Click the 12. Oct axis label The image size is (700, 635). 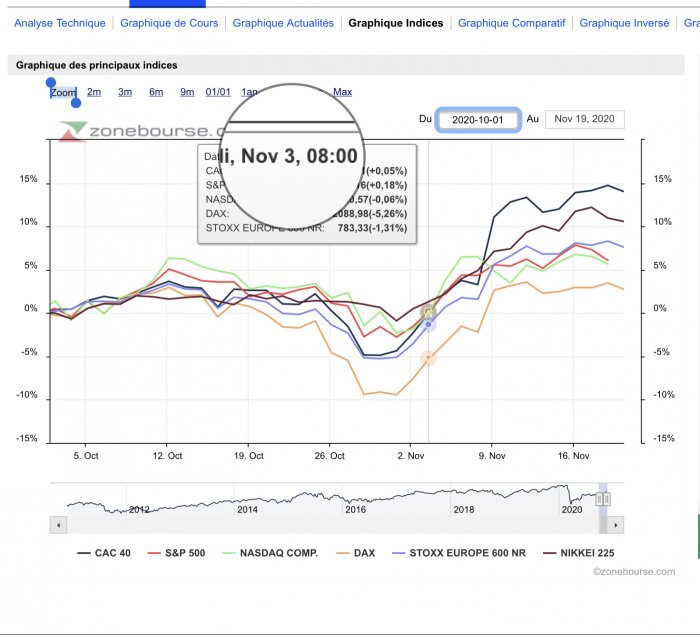point(167,456)
